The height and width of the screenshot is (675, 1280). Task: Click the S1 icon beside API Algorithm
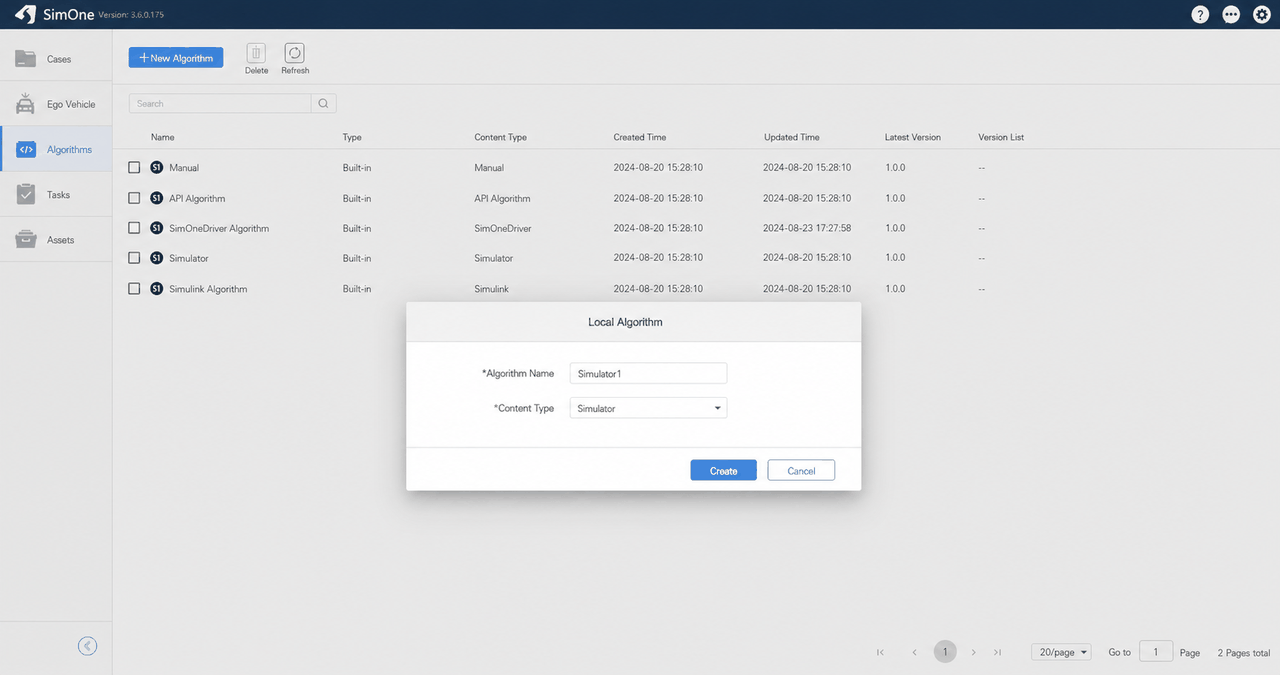(156, 198)
